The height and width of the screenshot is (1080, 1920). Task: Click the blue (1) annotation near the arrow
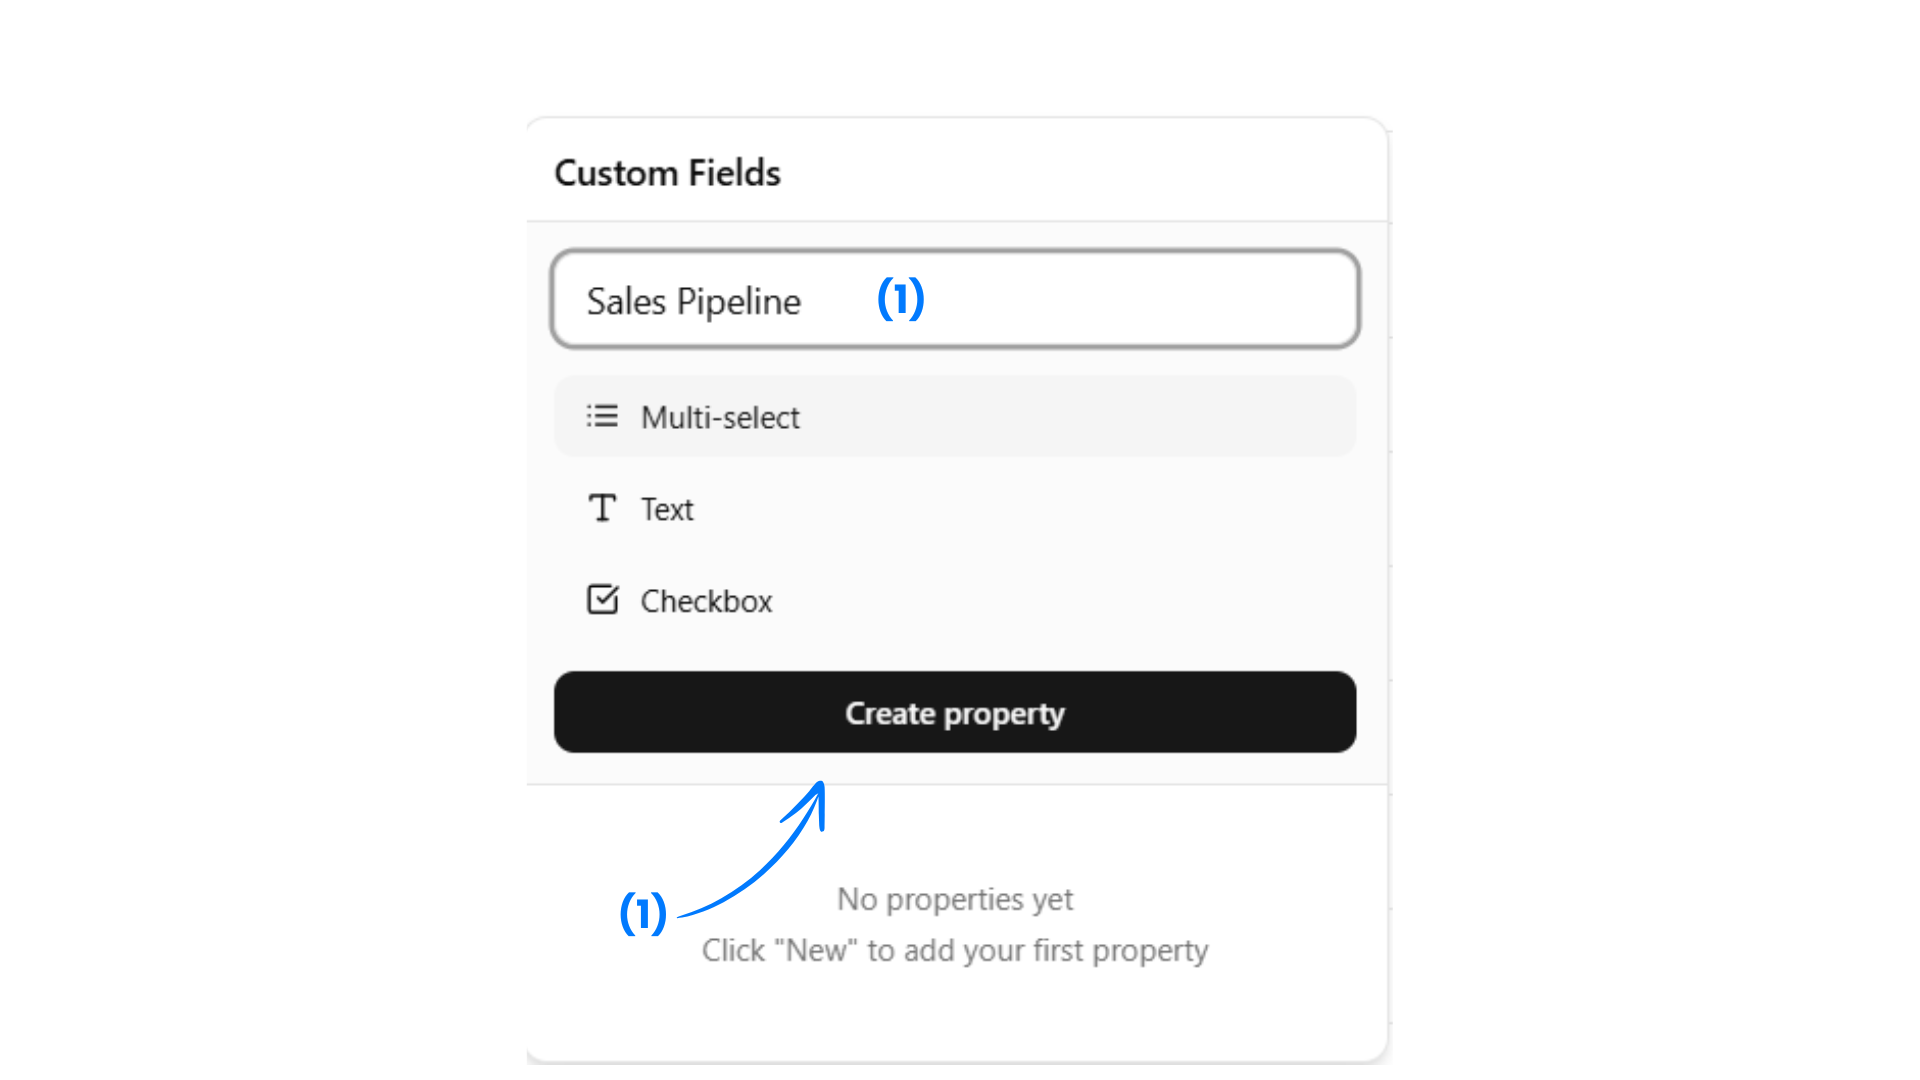pyautogui.click(x=644, y=914)
